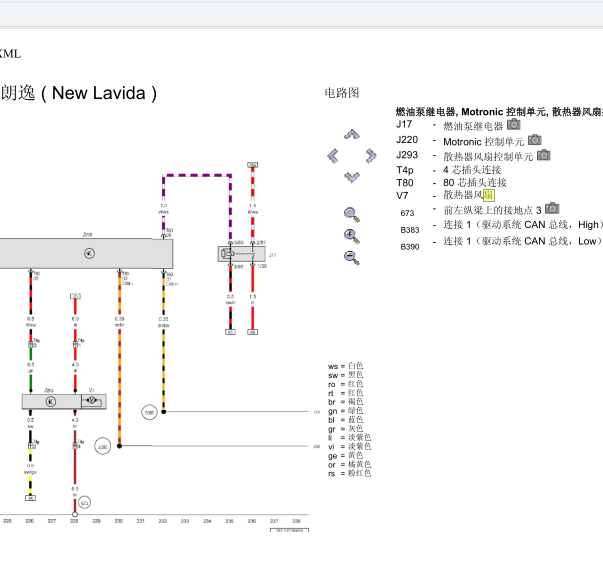
Task: Select the B390 legend code
Action: (410, 247)
